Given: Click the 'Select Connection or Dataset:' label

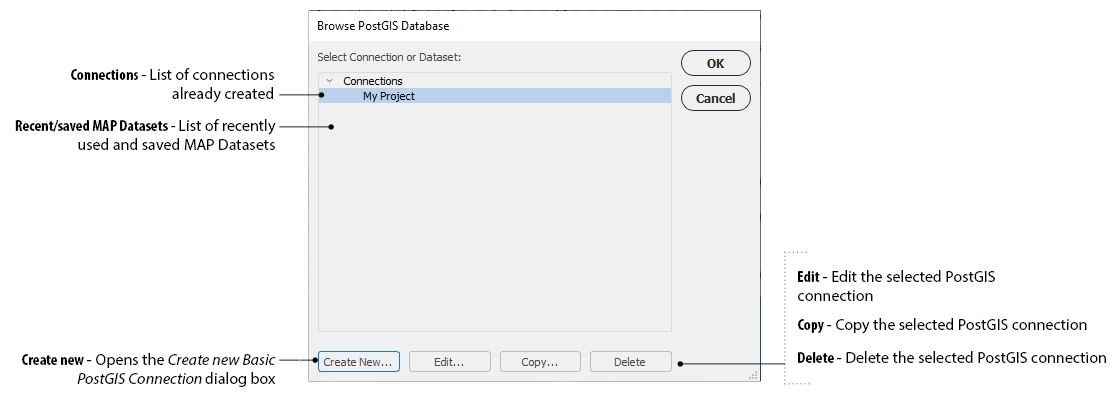Looking at the screenshot, I should tap(389, 56).
